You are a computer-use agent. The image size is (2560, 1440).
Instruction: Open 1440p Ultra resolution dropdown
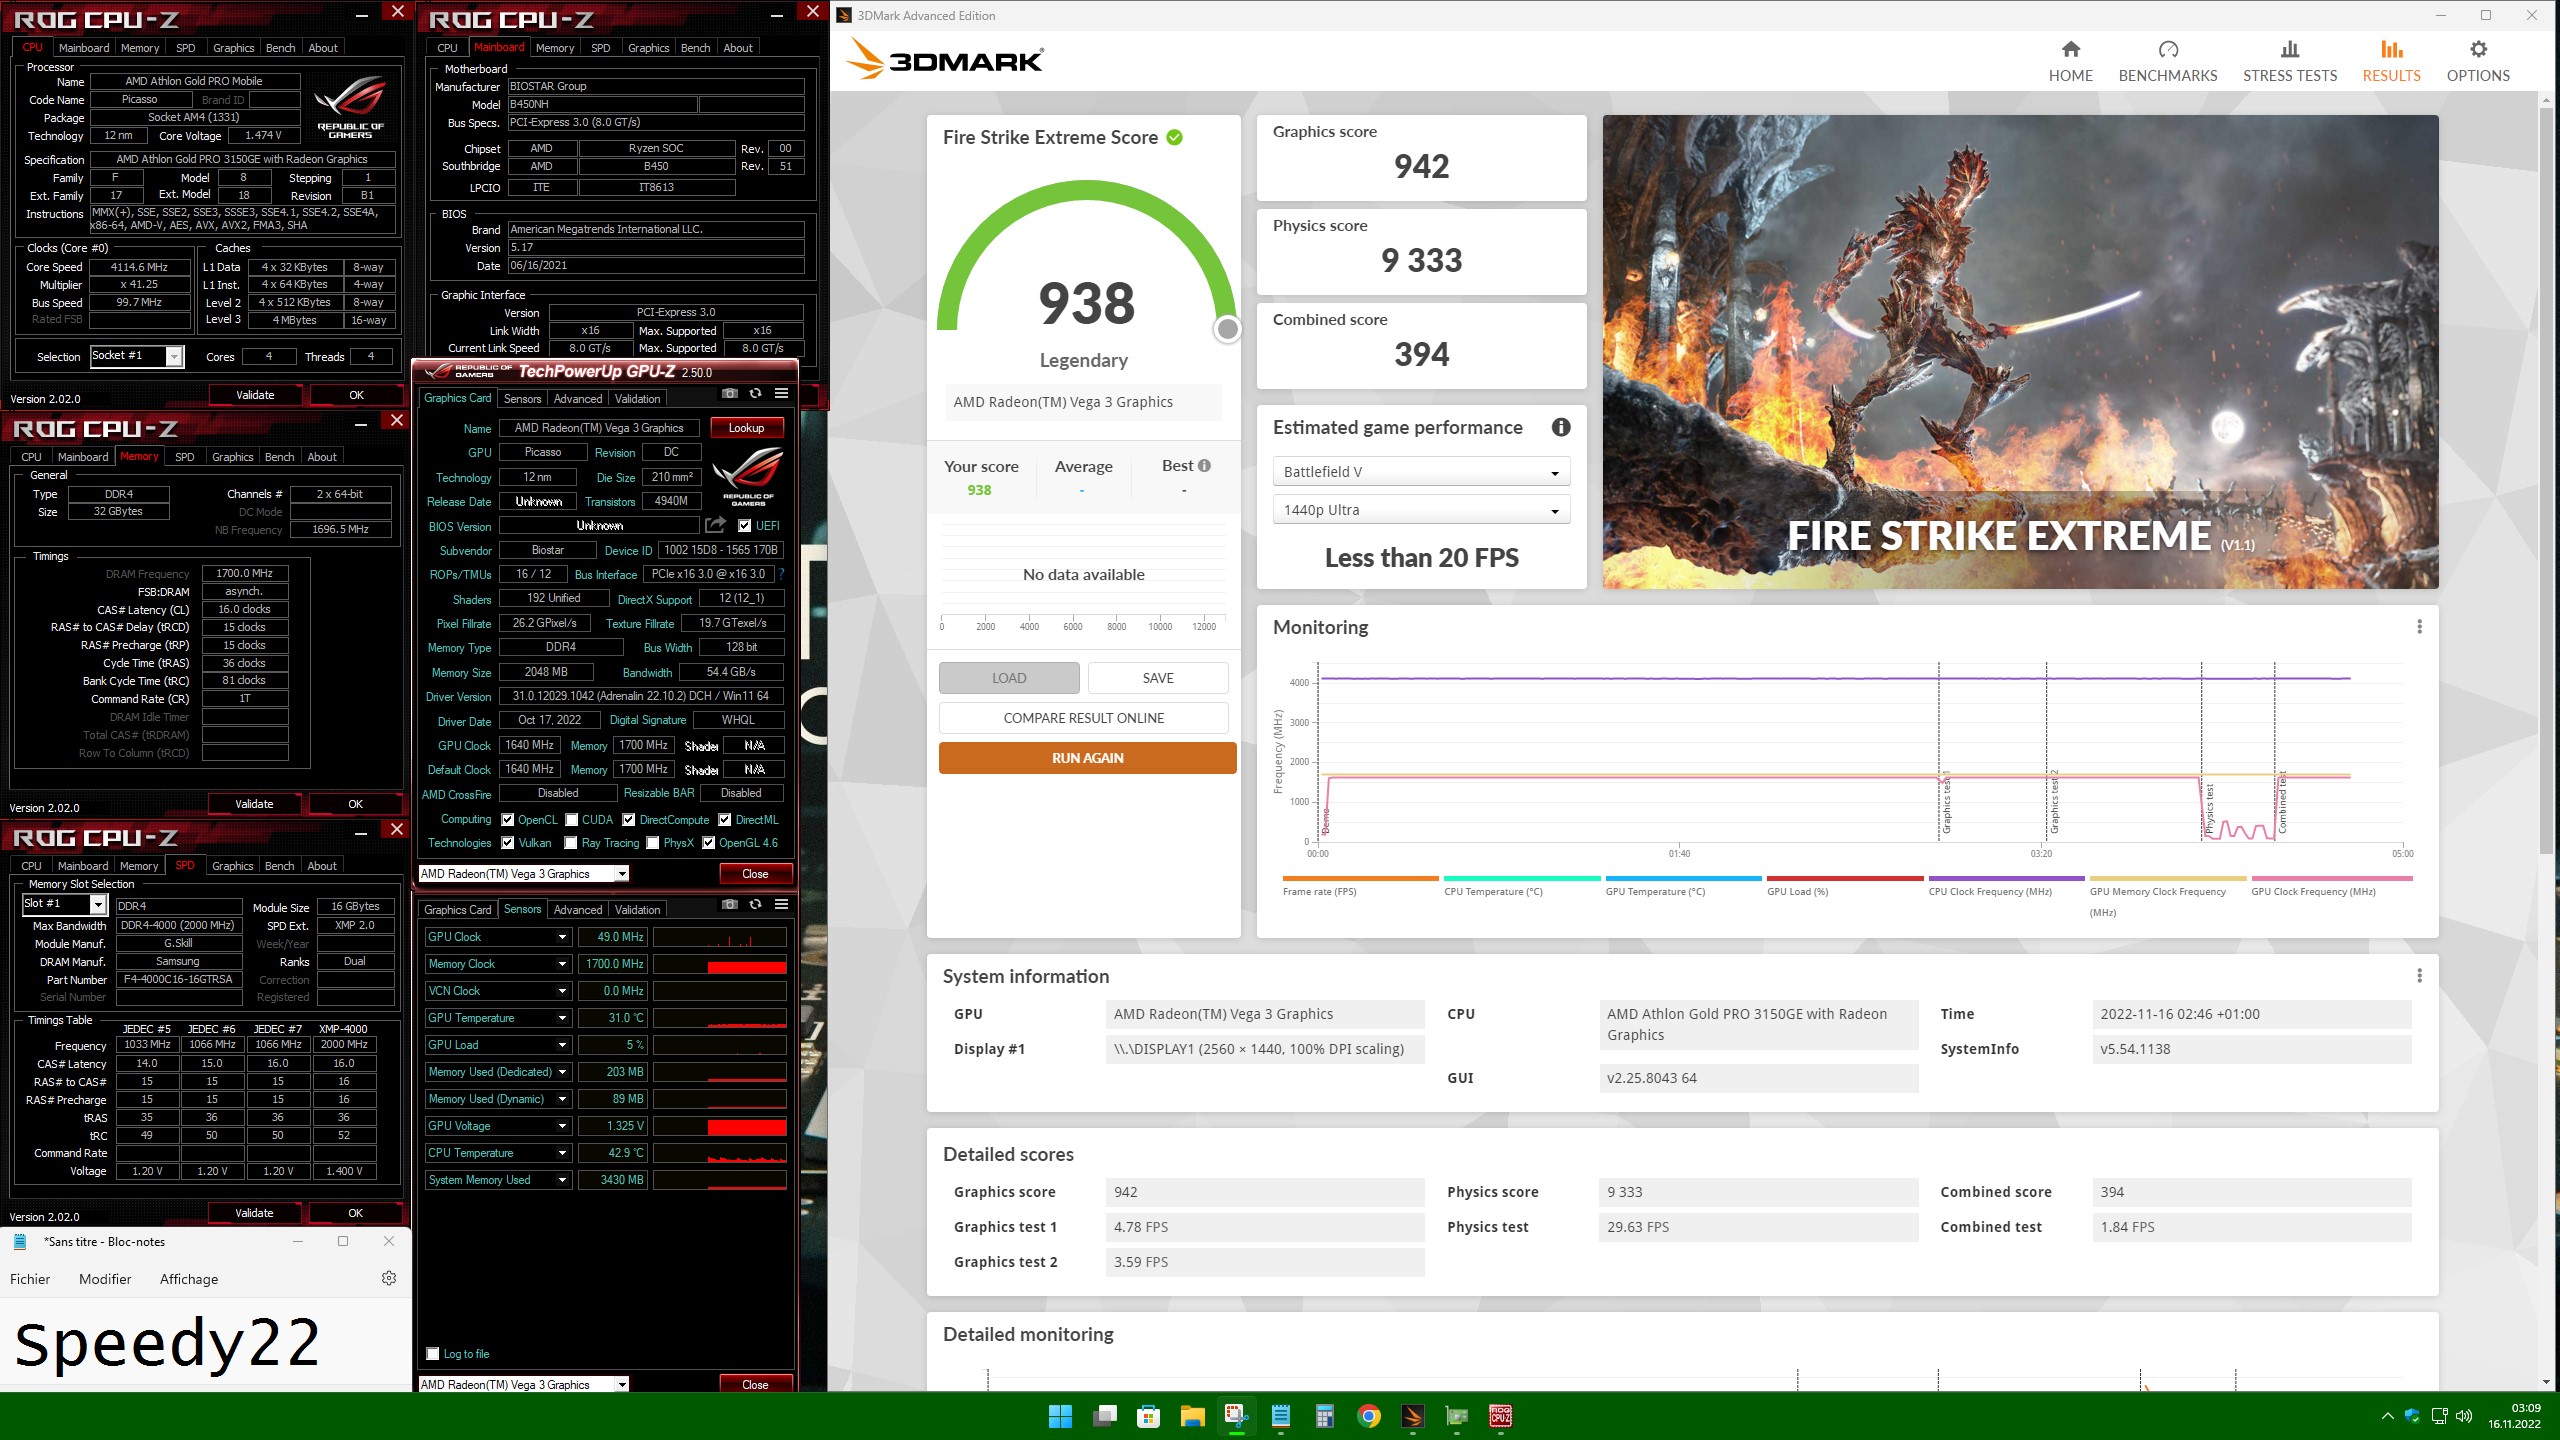pyautogui.click(x=1421, y=510)
